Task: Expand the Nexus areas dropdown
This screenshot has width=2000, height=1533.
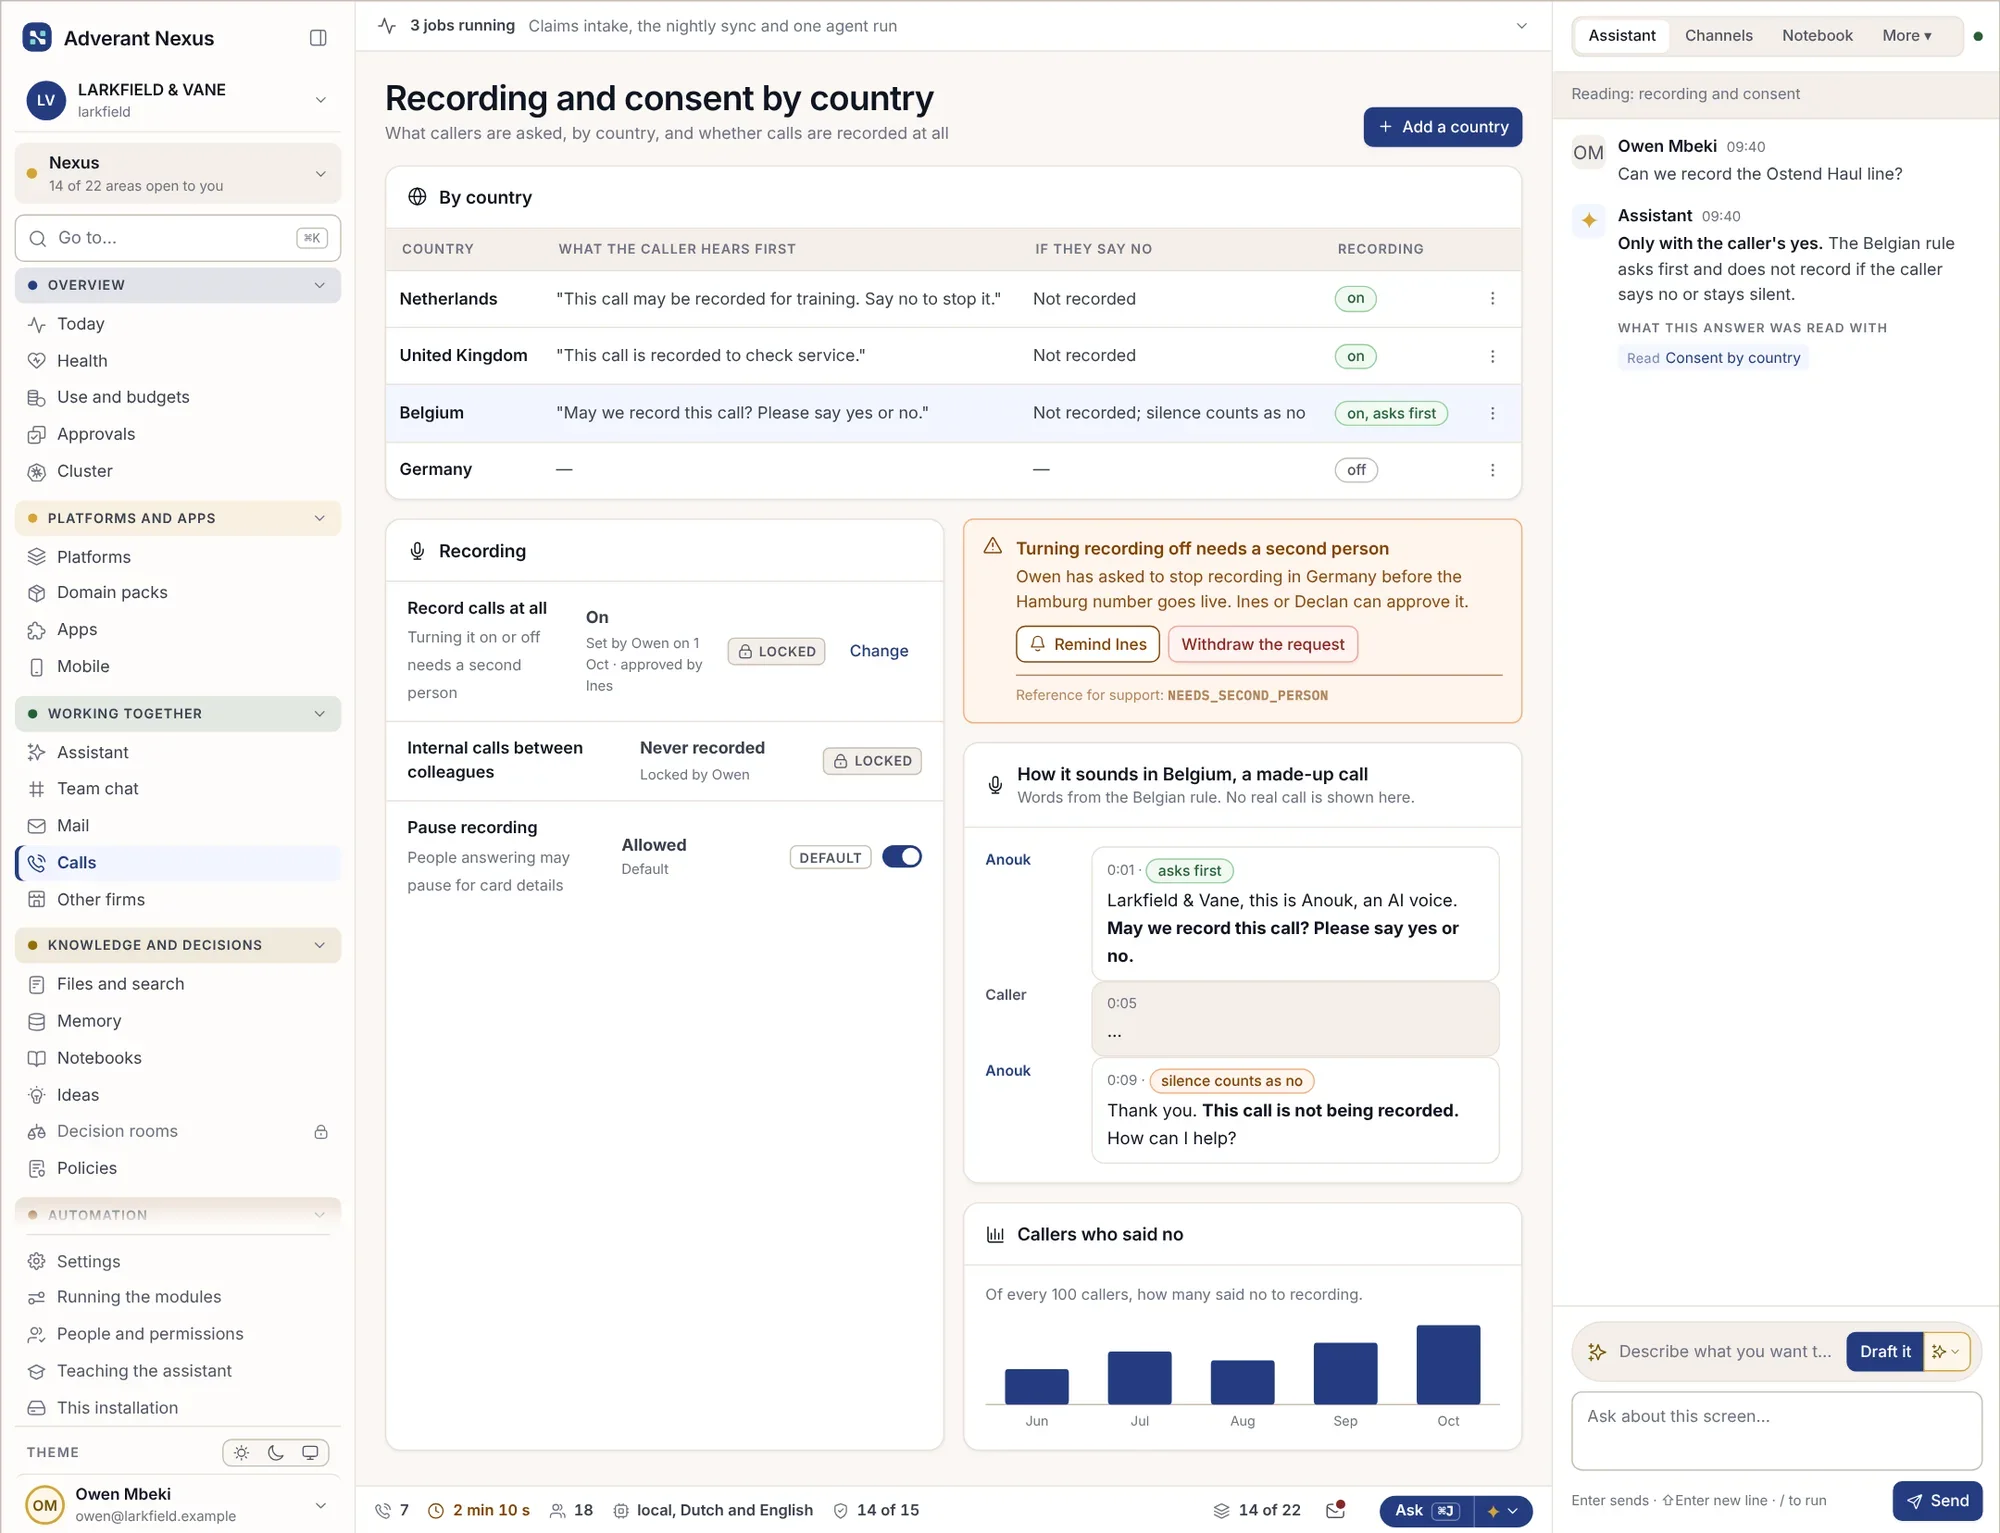Action: tap(178, 173)
